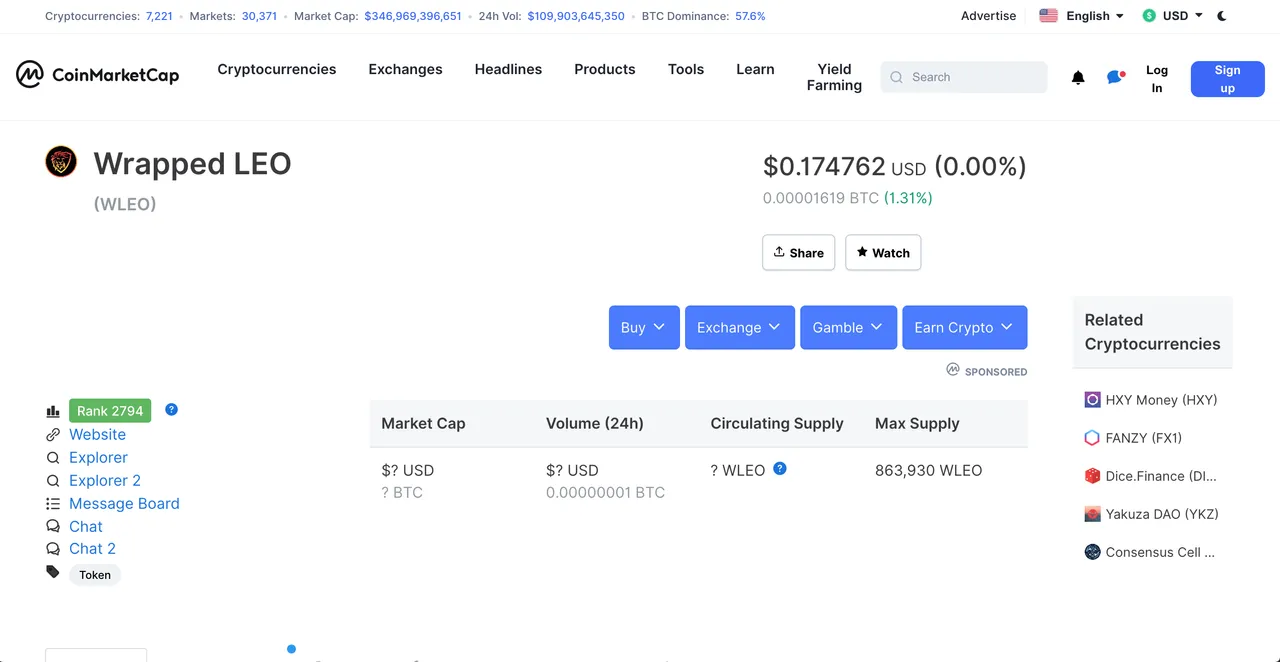
Task: Expand the Buy dropdown button
Action: 644,327
